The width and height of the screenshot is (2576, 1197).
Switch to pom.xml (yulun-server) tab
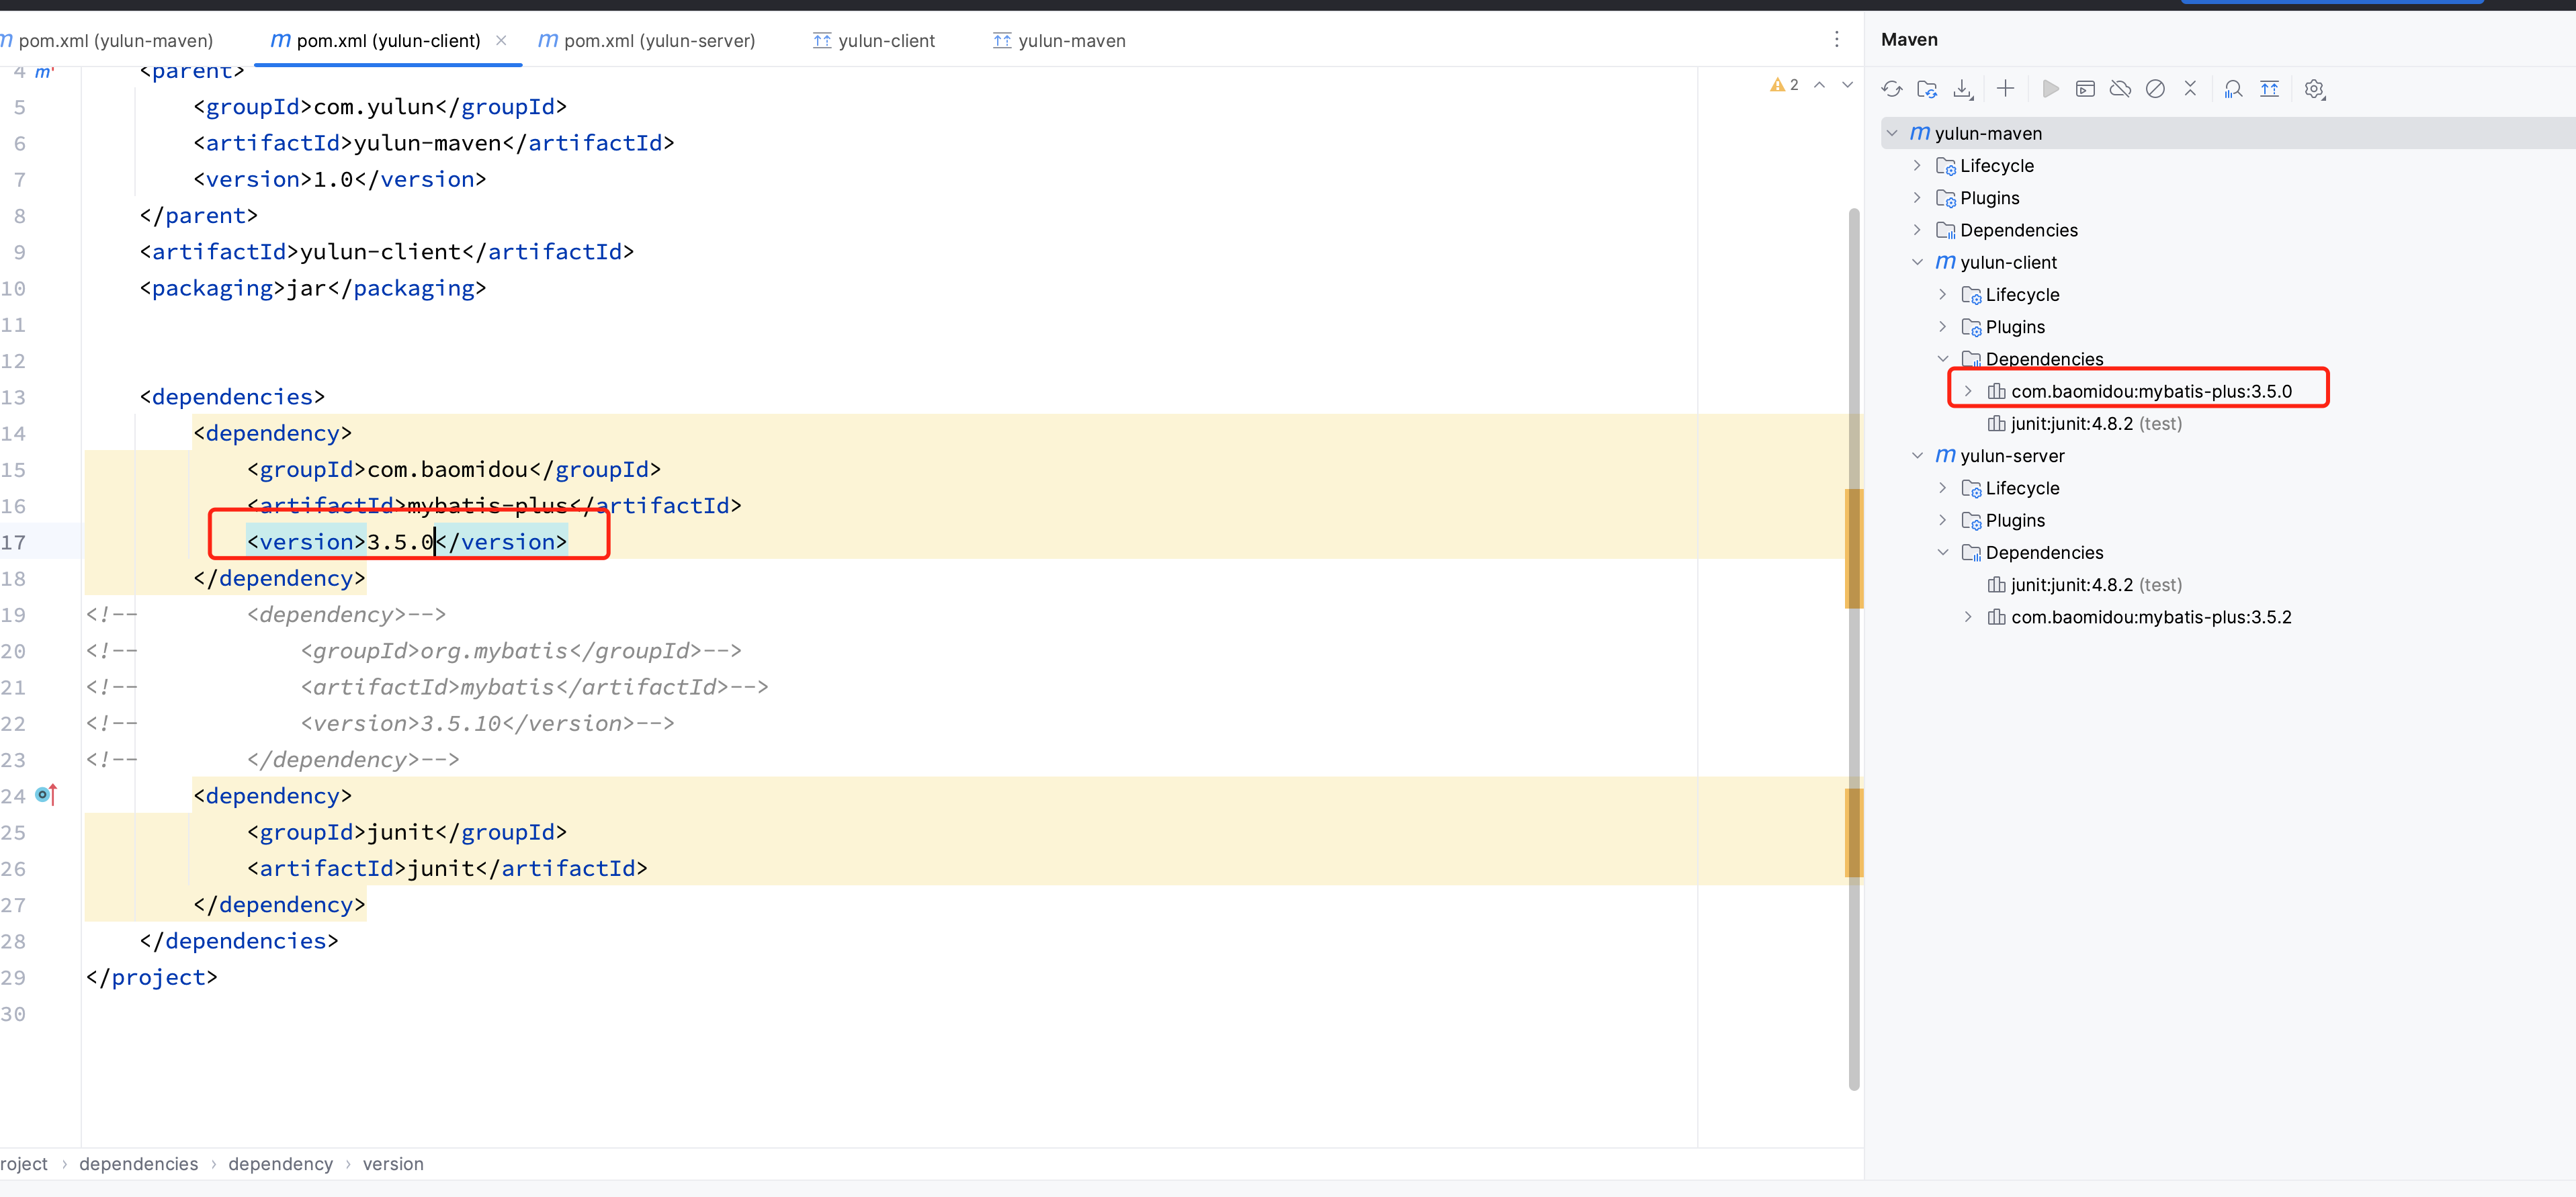click(x=648, y=40)
